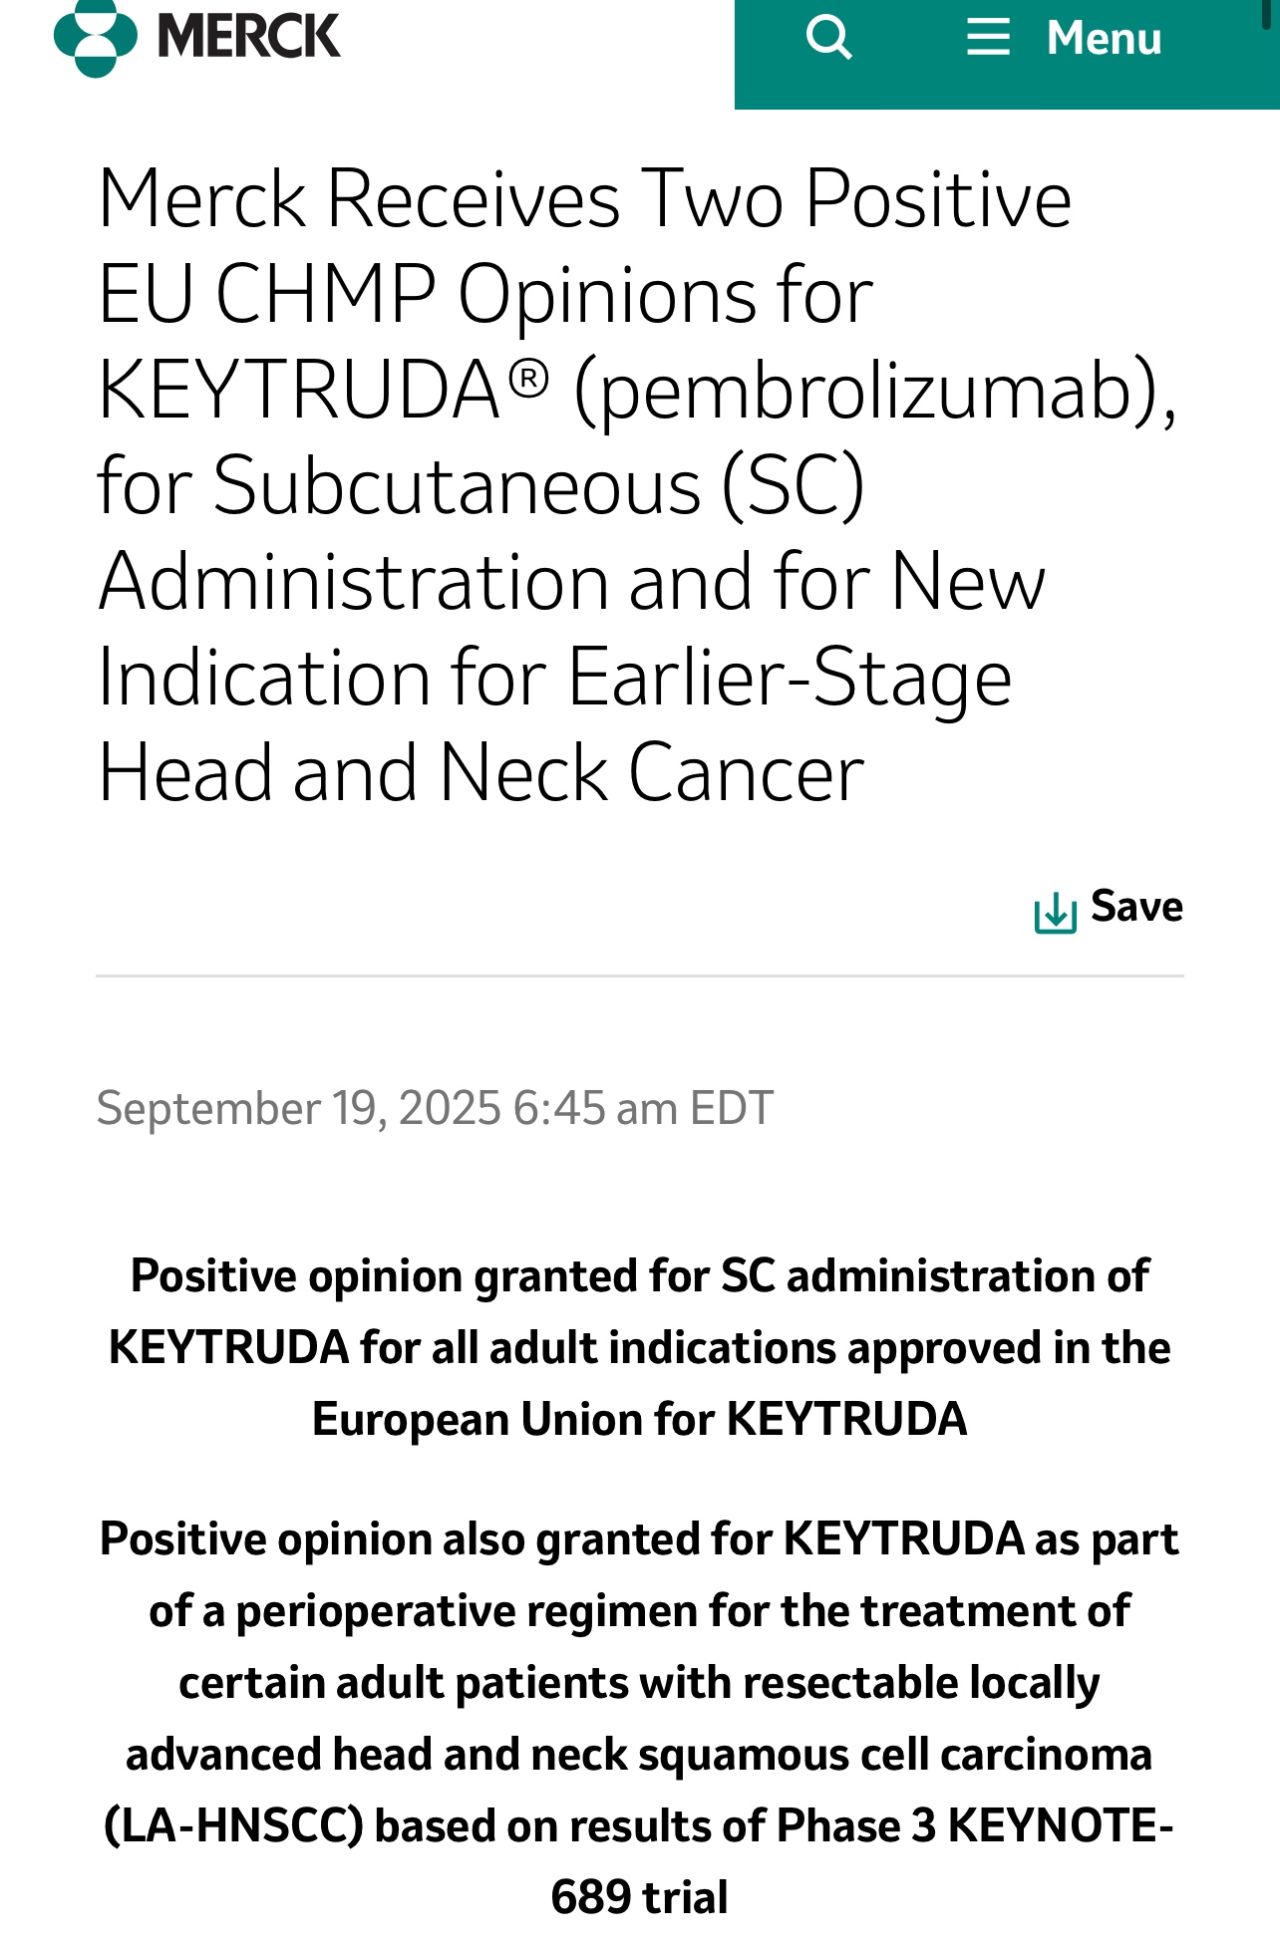Click the Save download arrow icon
The width and height of the screenshot is (1280, 1947).
(1055, 912)
